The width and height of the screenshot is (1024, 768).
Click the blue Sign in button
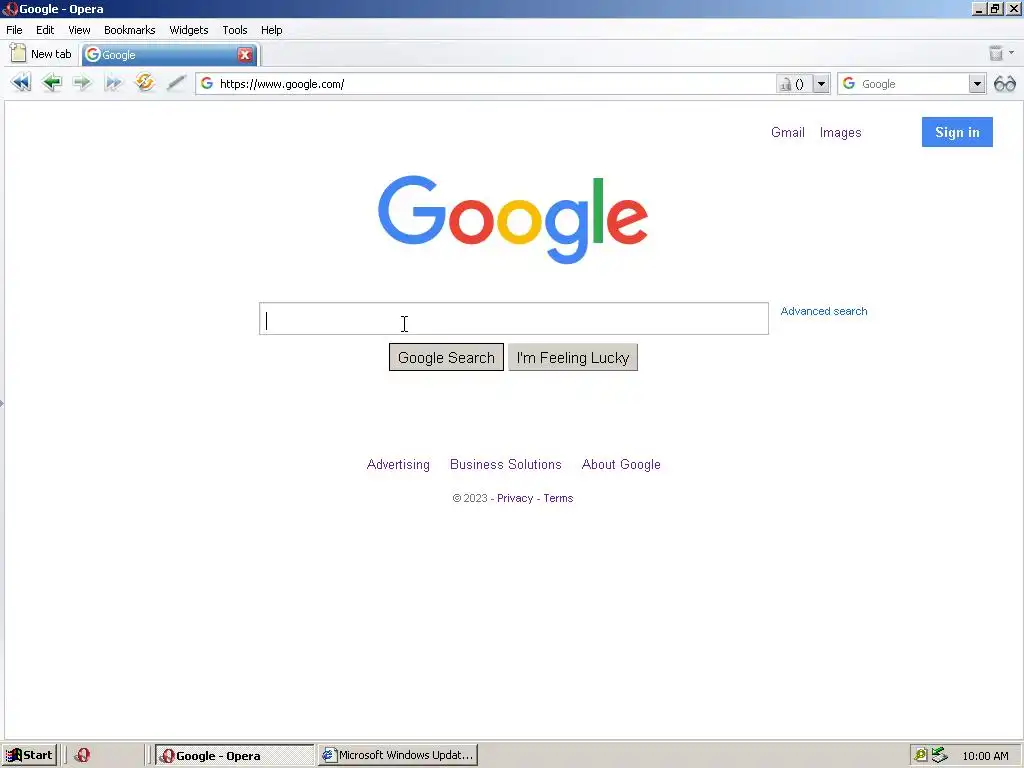957,132
